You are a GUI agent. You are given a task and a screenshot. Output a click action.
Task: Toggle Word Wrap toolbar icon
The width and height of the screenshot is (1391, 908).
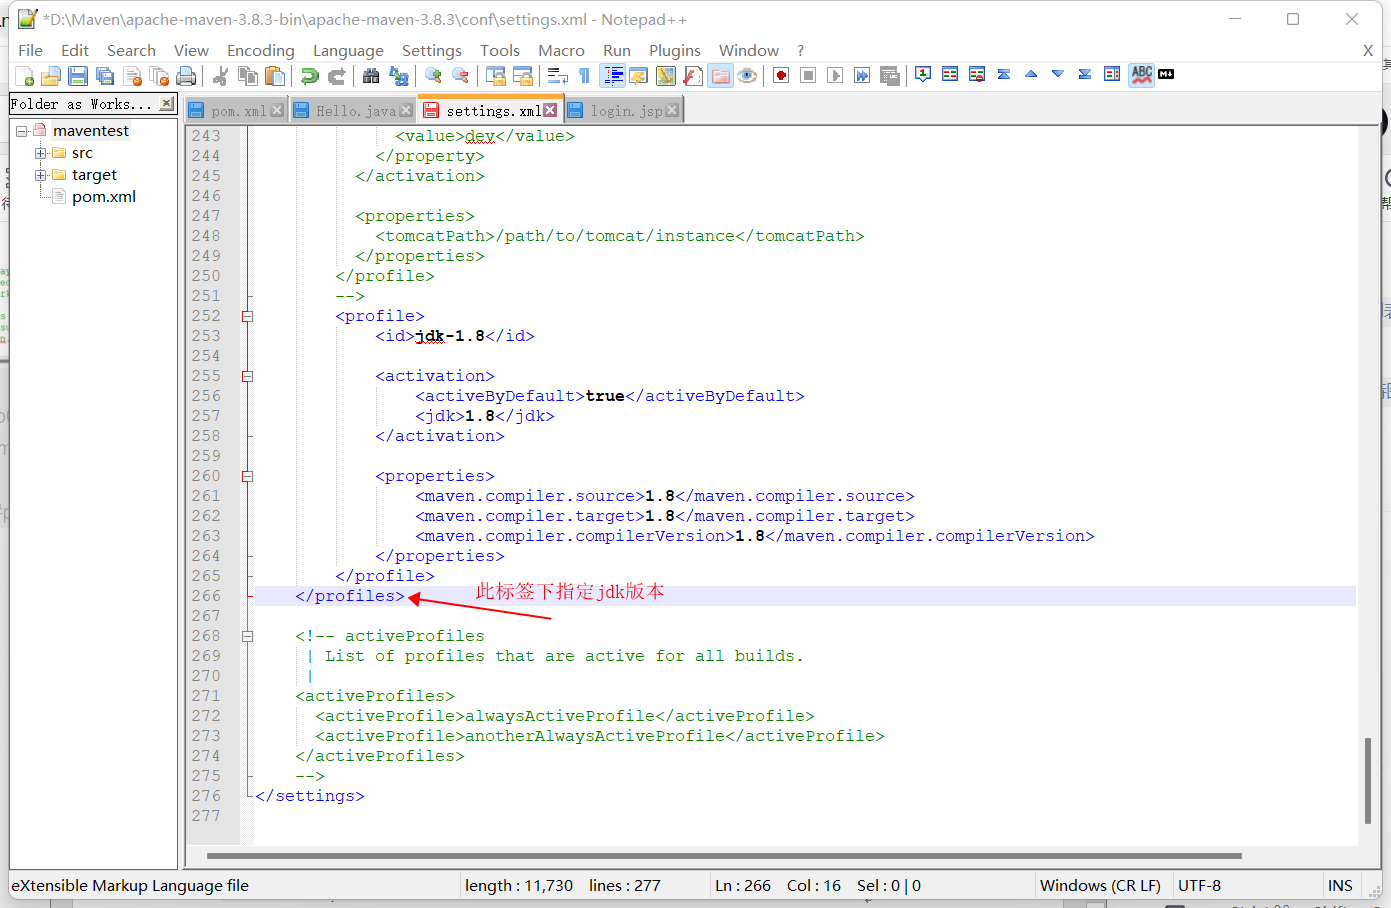[557, 76]
